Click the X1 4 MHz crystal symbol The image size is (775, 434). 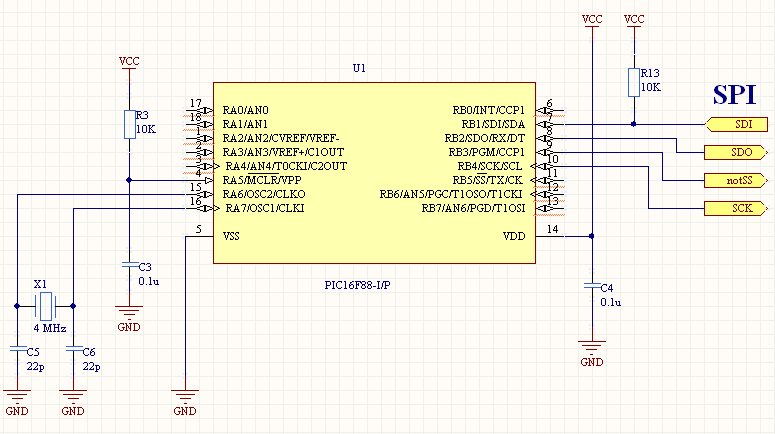click(x=44, y=305)
